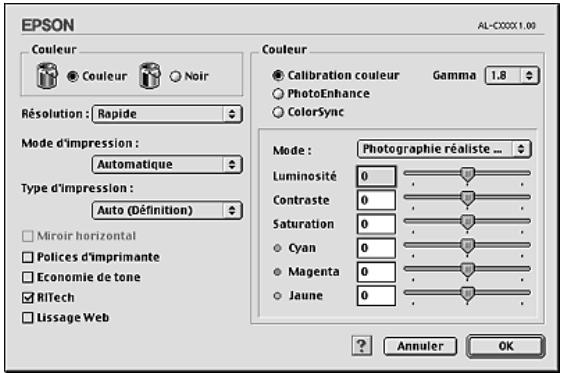This screenshot has width=562, height=373.
Task: Enable Lissage Web checkbox
Action: pyautogui.click(x=28, y=318)
